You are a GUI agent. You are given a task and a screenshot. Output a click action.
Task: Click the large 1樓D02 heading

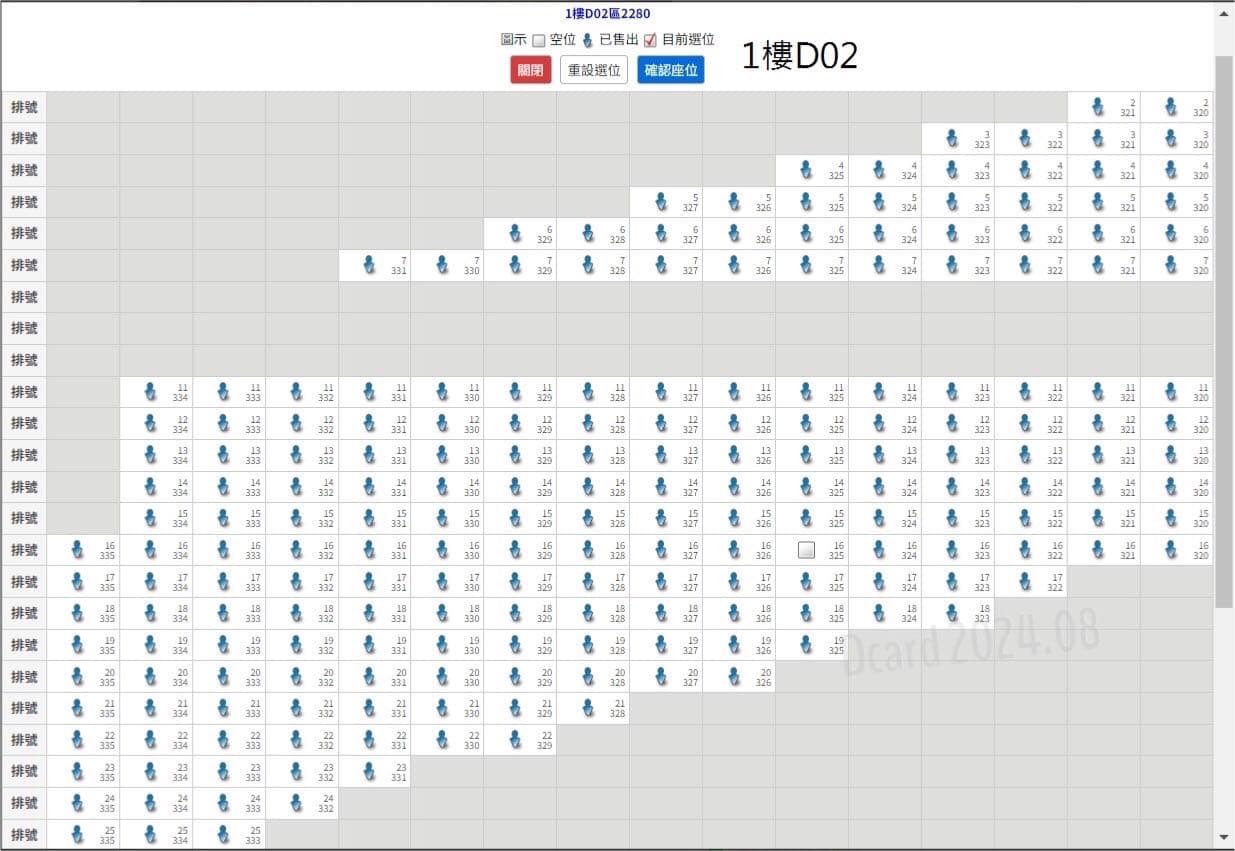(800, 56)
